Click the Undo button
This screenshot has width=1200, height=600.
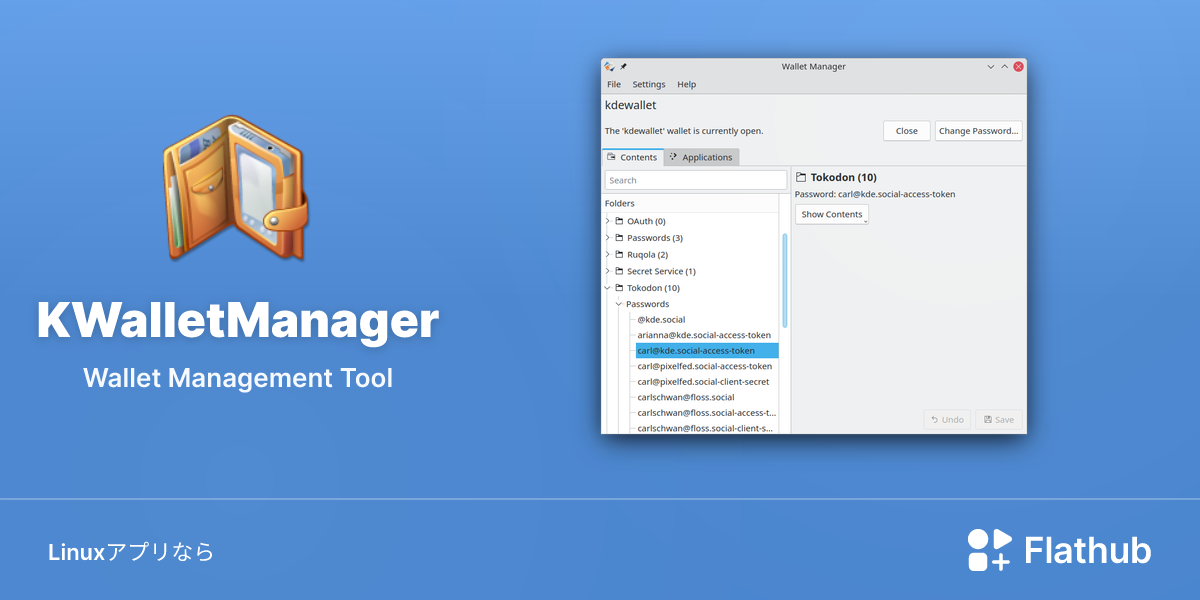(x=947, y=420)
